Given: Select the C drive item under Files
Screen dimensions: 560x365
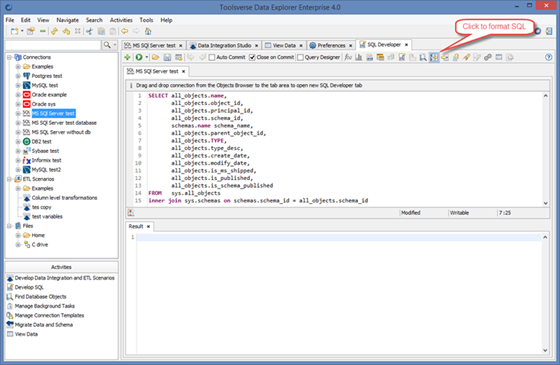Looking at the screenshot, I should pyautogui.click(x=40, y=245).
